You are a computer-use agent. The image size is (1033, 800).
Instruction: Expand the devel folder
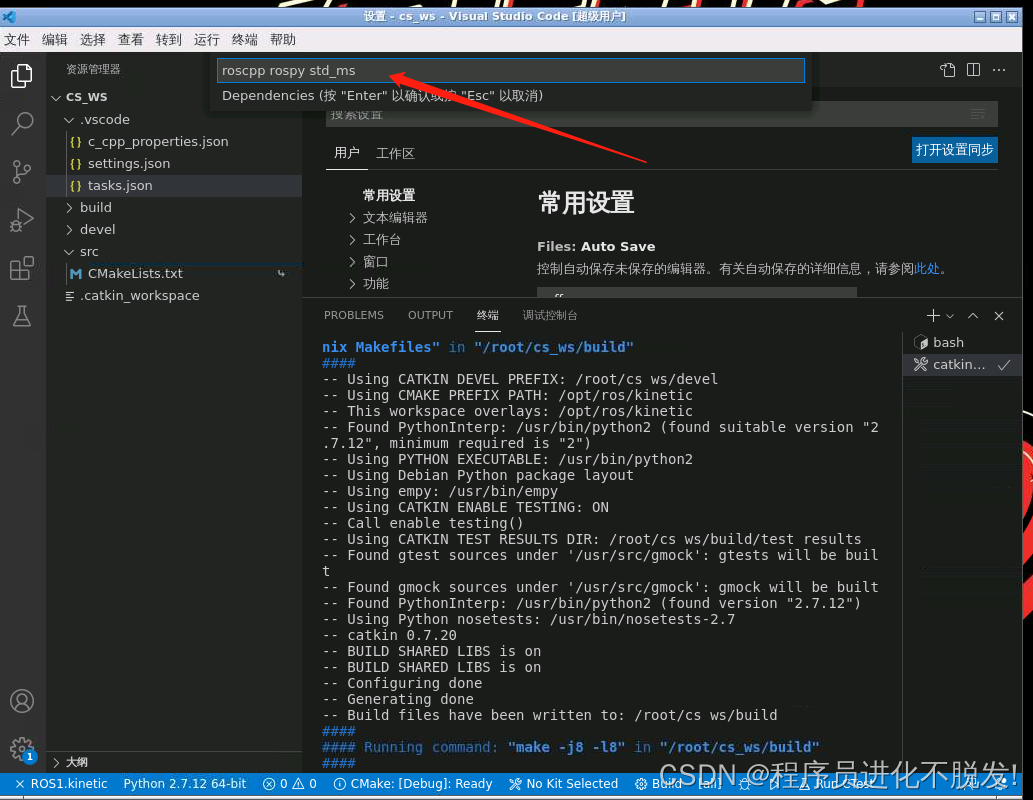pos(69,230)
